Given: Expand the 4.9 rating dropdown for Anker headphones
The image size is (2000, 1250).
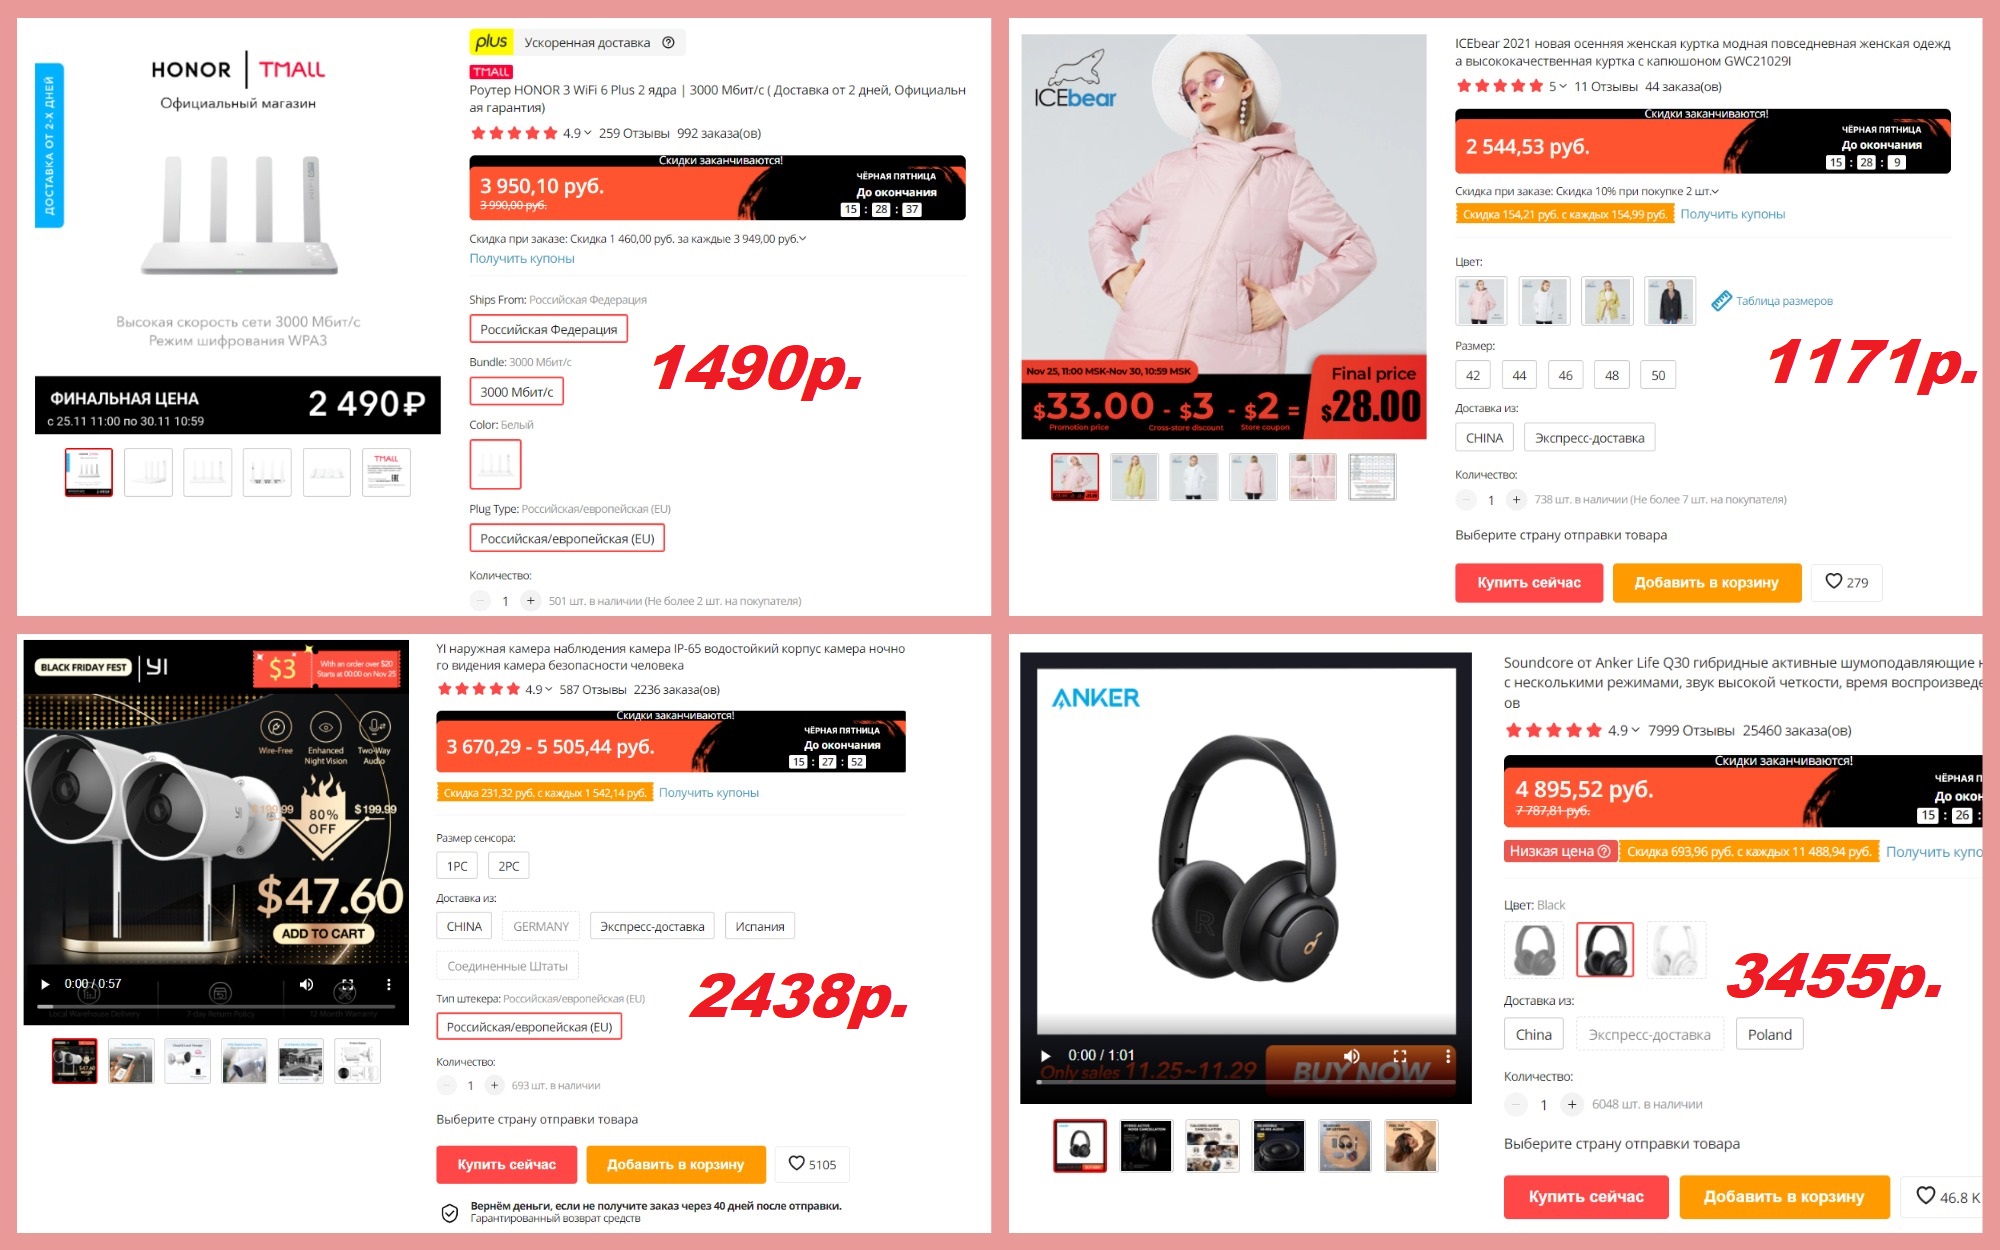Looking at the screenshot, I should (x=1635, y=730).
